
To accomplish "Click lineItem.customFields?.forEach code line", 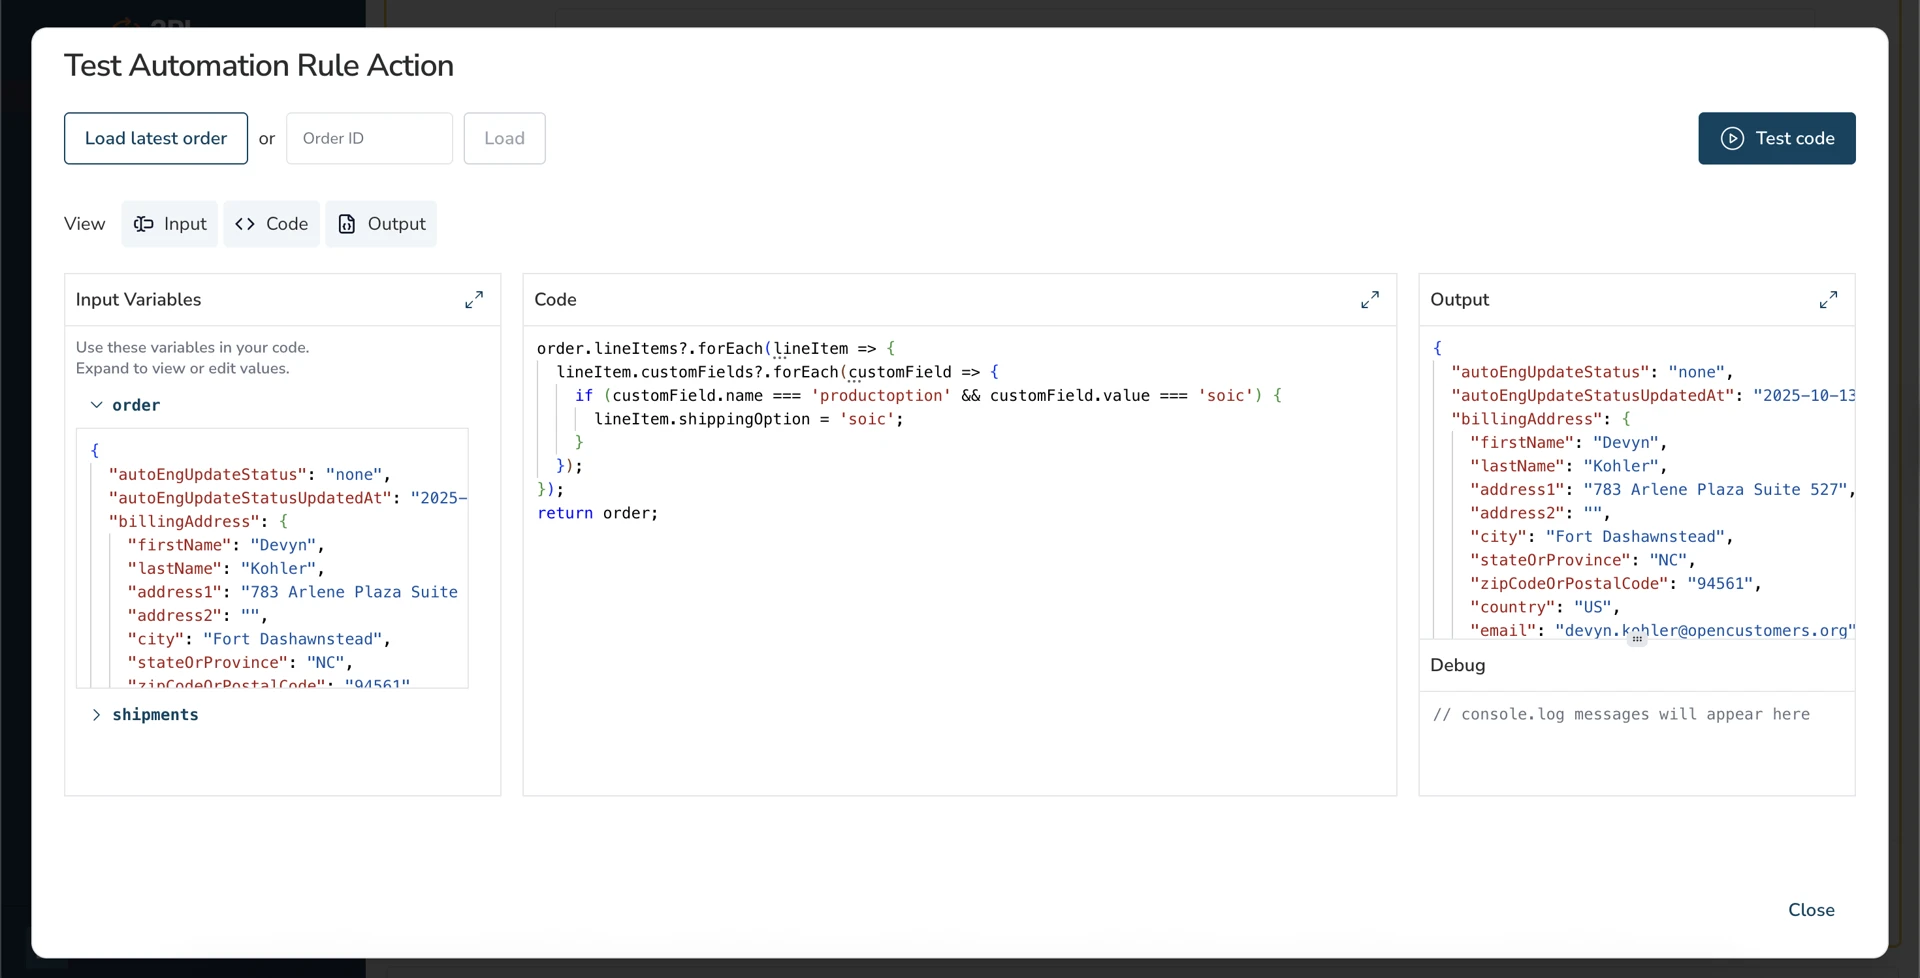I will point(777,372).
